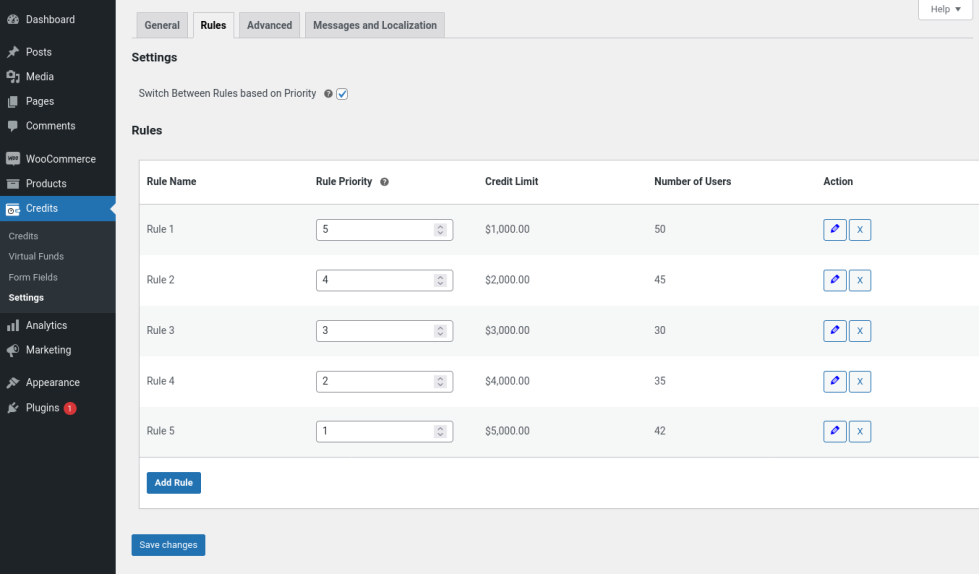Open WooCommerce from the sidebar

point(60,159)
